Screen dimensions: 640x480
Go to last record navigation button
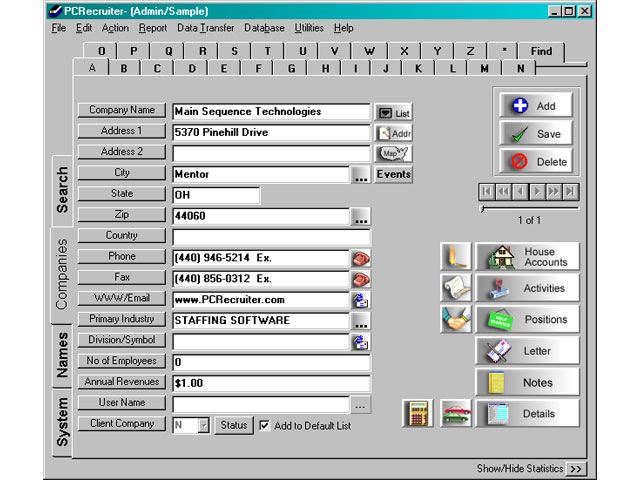(x=570, y=191)
